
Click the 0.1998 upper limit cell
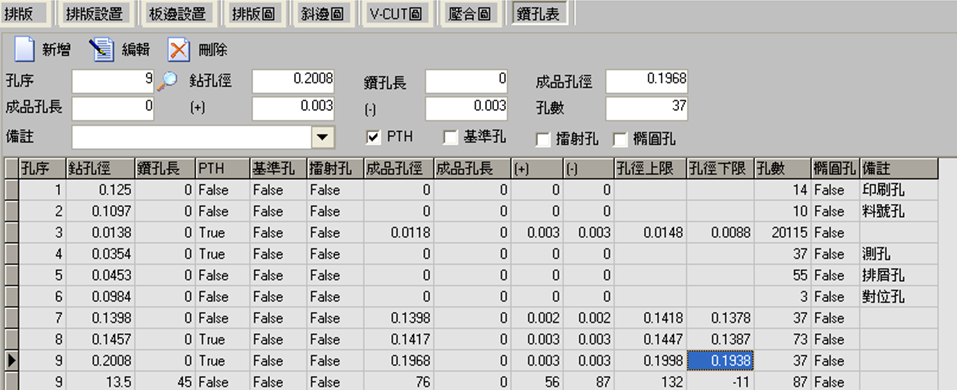650,361
